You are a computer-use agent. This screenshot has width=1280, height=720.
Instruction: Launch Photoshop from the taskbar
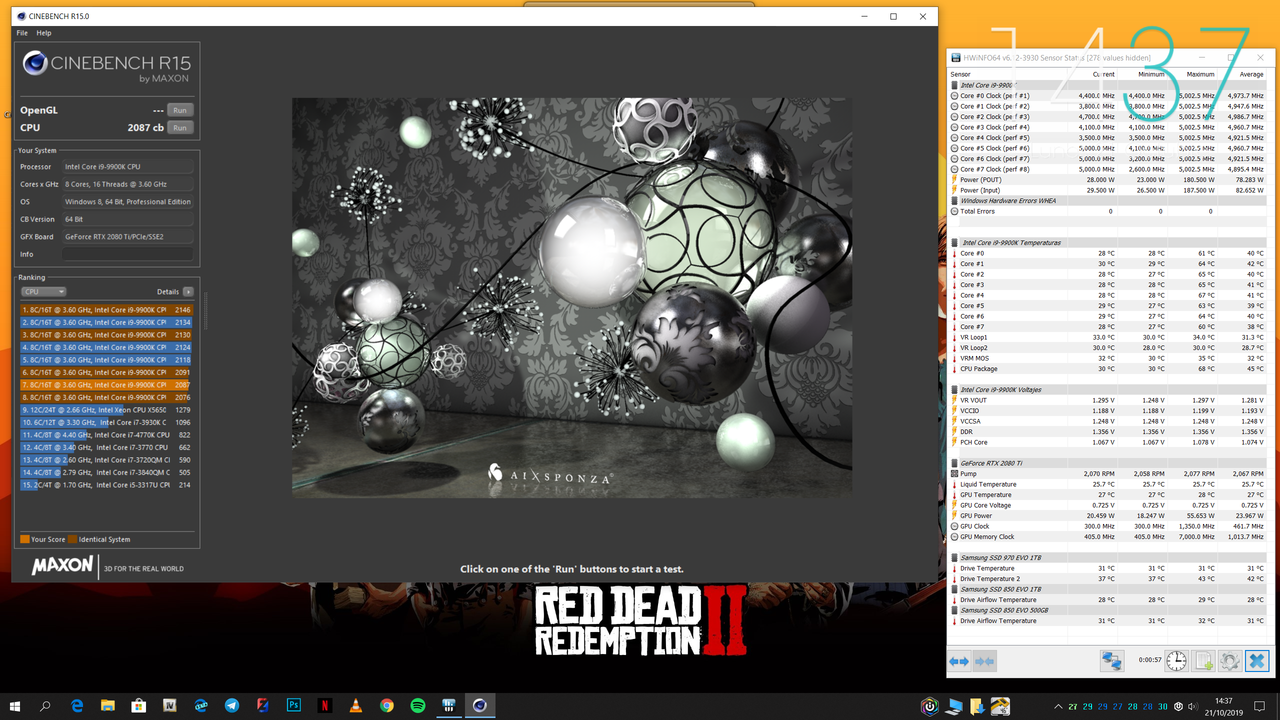coord(293,706)
